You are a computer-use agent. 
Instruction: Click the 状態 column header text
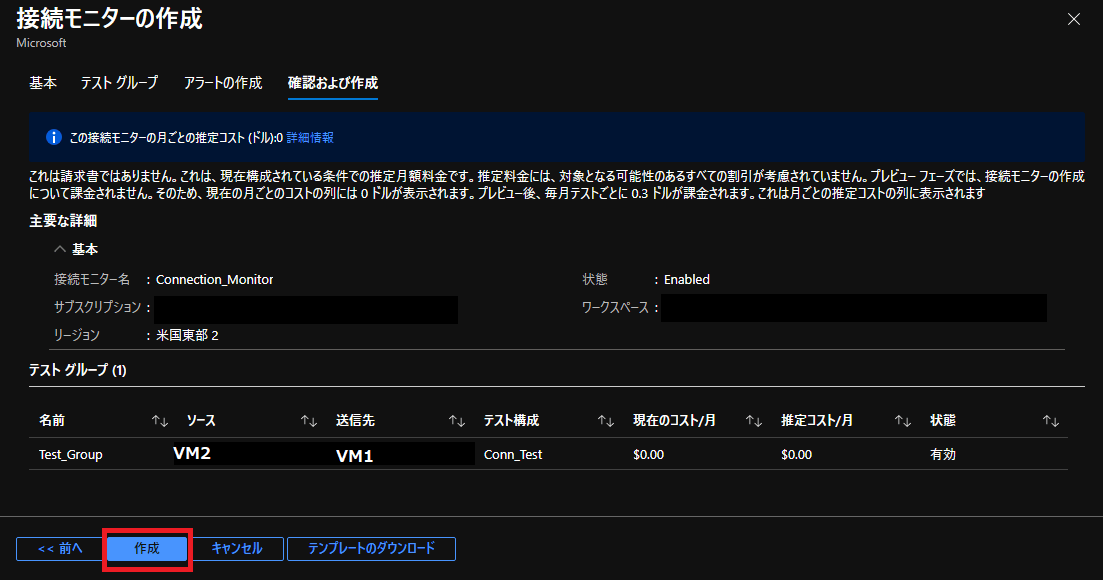[943, 420]
